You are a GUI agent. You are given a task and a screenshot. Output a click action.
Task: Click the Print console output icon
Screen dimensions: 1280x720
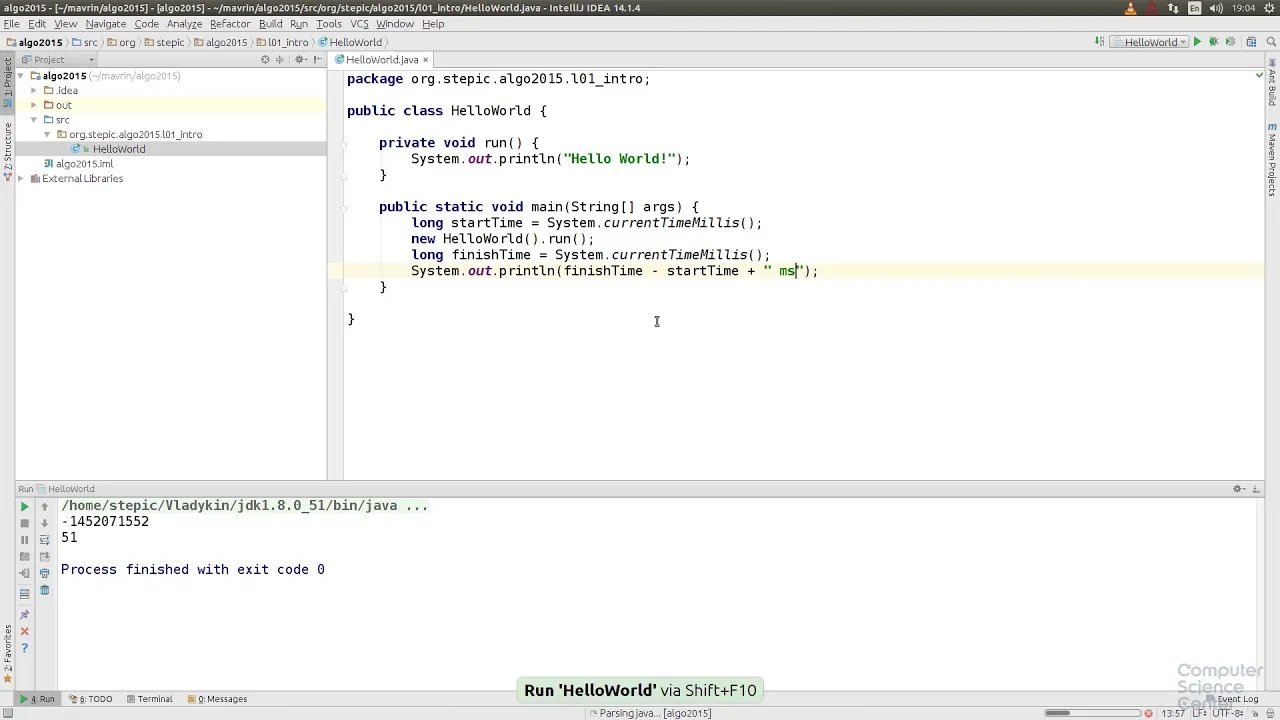44,573
